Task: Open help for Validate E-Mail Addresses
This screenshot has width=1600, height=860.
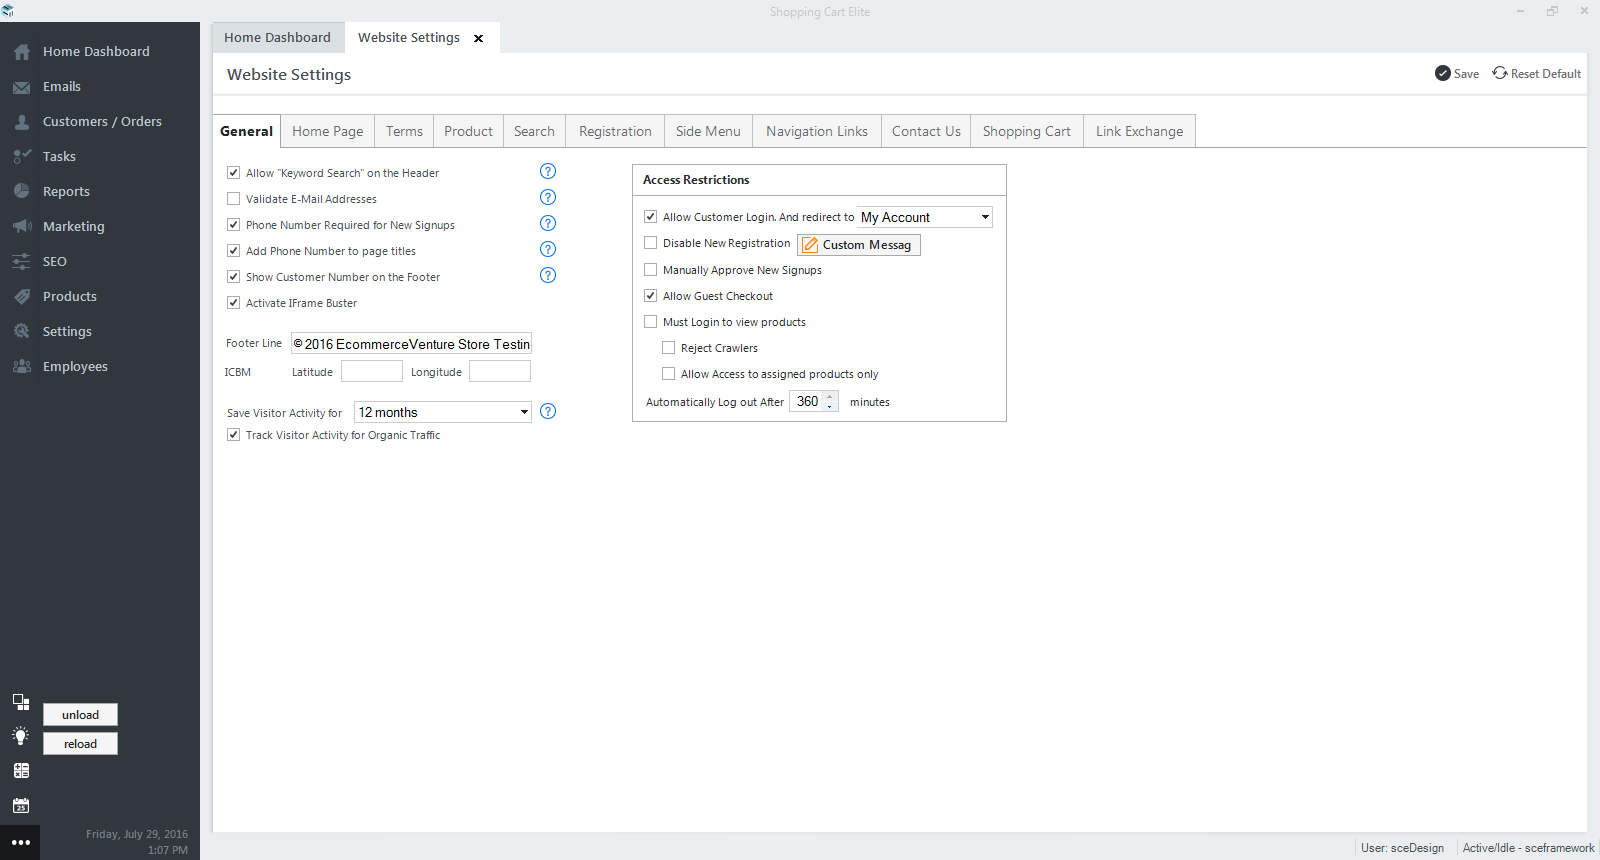Action: click(548, 197)
